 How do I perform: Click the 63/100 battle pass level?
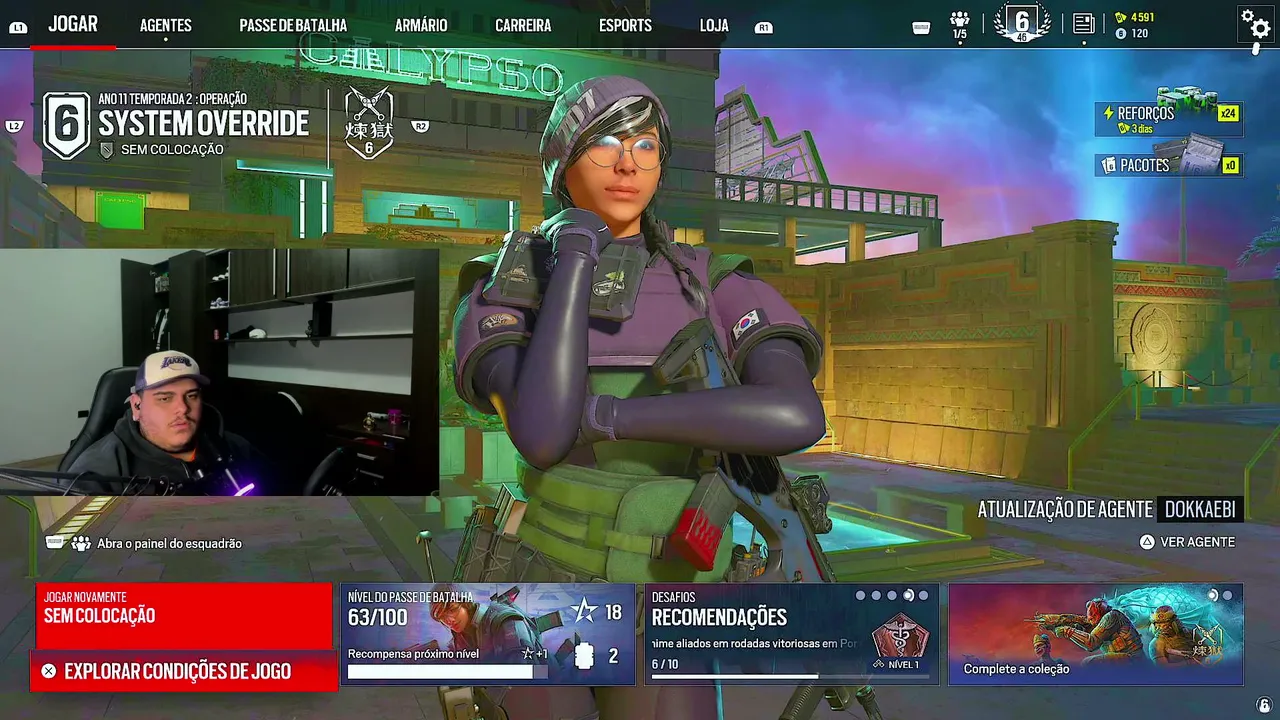(x=378, y=617)
